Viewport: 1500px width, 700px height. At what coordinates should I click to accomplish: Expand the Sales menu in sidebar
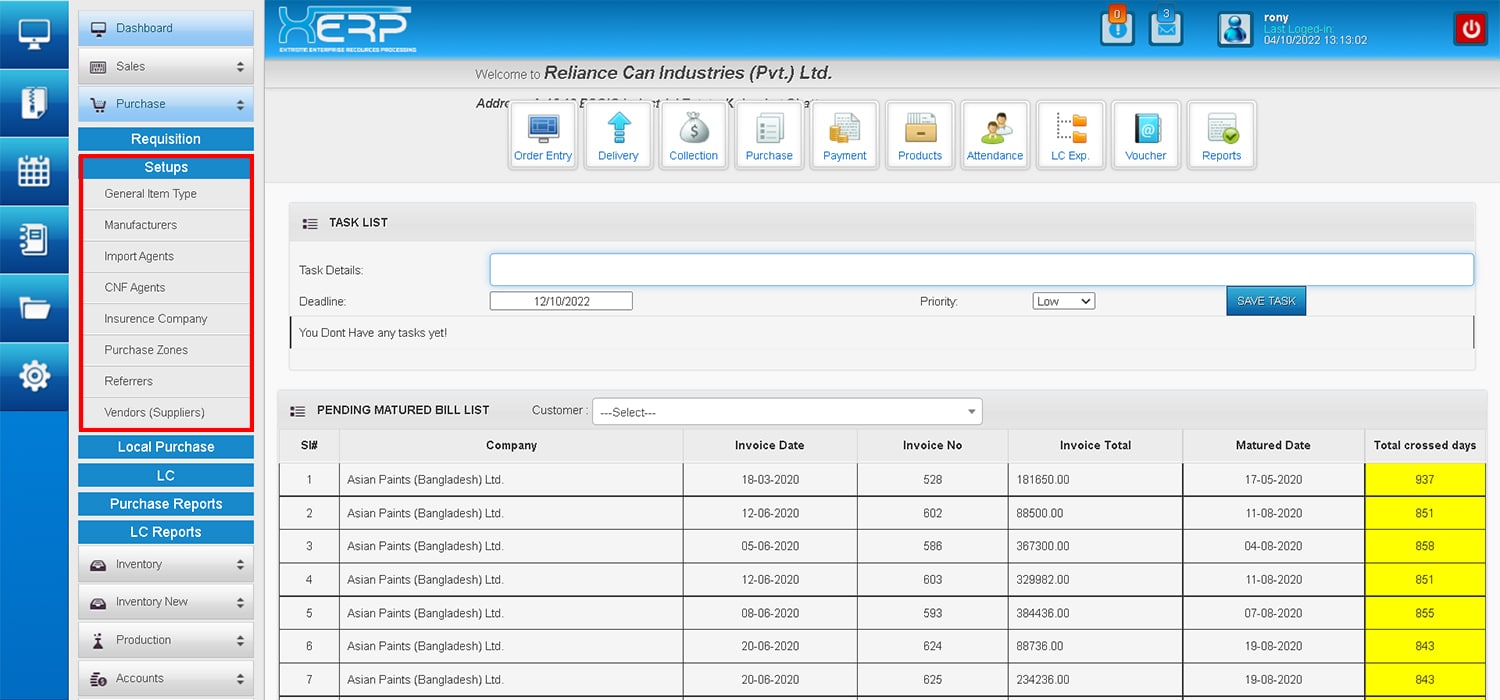point(166,67)
